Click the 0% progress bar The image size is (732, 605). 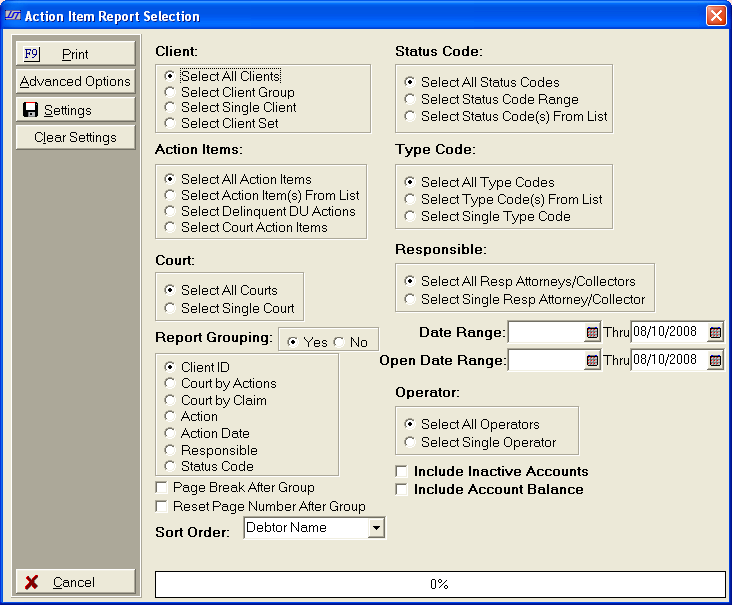tap(439, 584)
